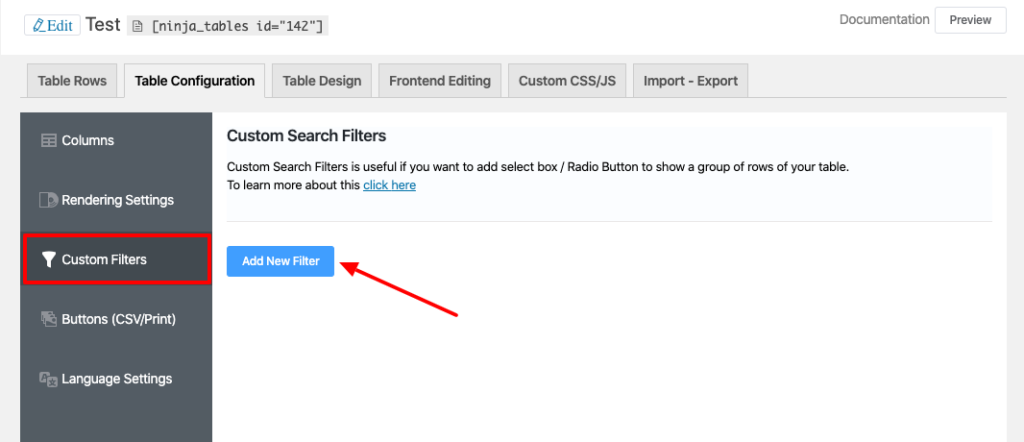
Task: Click the Test table title
Action: [x=103, y=25]
